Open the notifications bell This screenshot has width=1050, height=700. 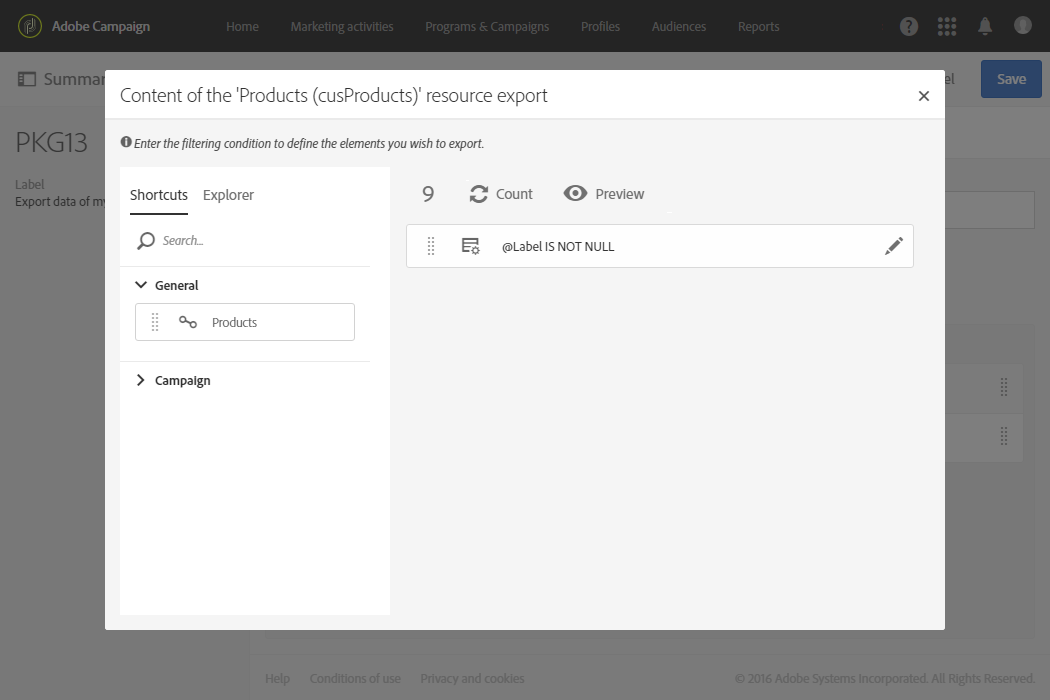pyautogui.click(x=984, y=26)
